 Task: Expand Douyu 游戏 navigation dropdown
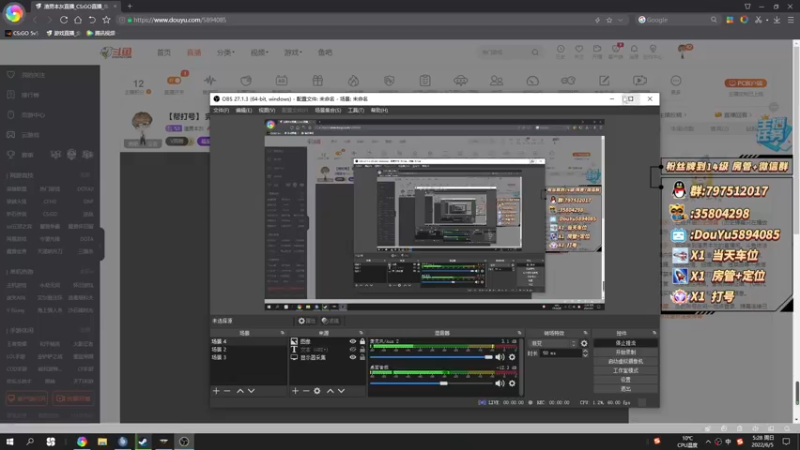pyautogui.click(x=293, y=53)
